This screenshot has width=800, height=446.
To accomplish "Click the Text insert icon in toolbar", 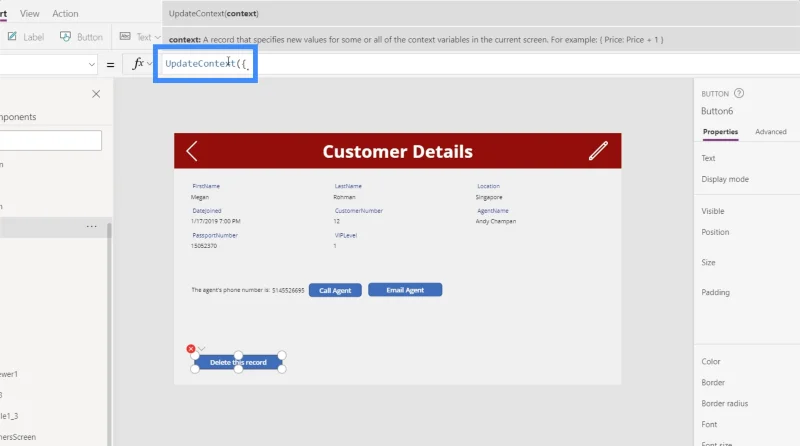I will 125,36.
